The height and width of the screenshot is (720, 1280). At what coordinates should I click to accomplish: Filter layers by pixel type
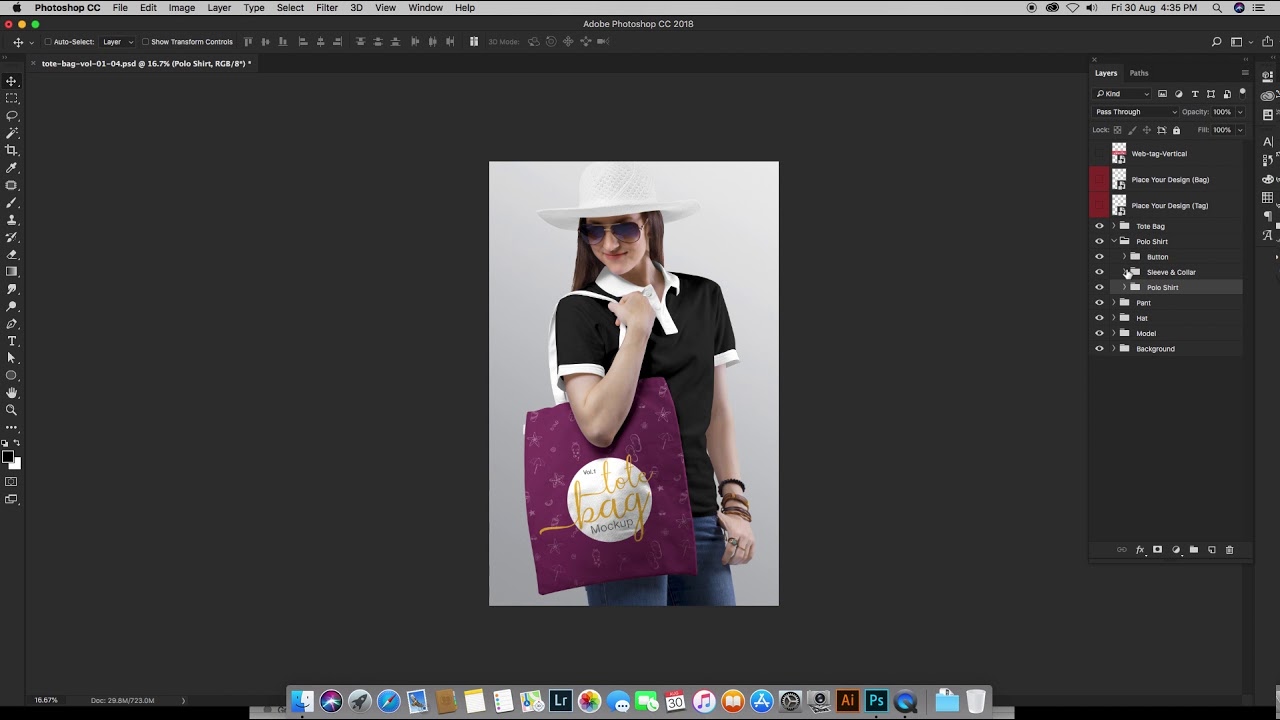pyautogui.click(x=1162, y=94)
